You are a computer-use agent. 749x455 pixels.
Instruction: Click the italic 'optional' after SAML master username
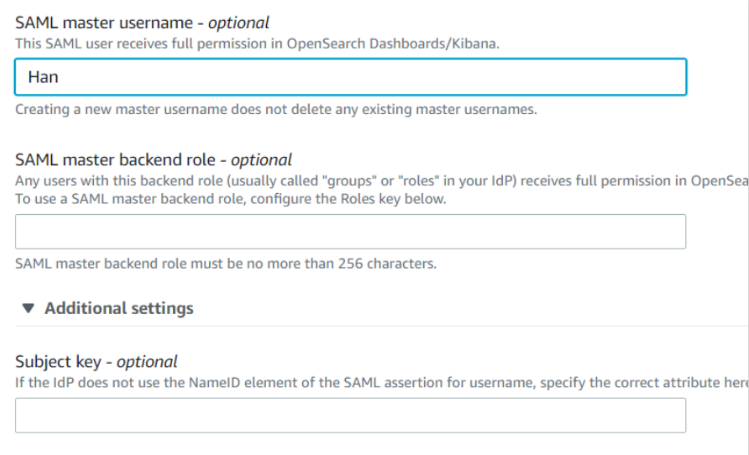[x=238, y=22]
